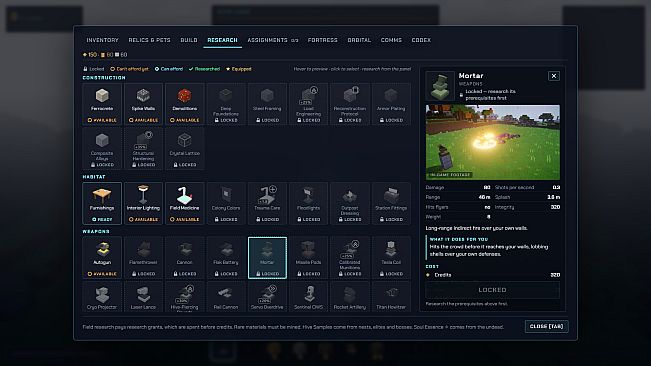Select the Station Fittings card
The width and height of the screenshot is (651, 366).
coord(391,203)
